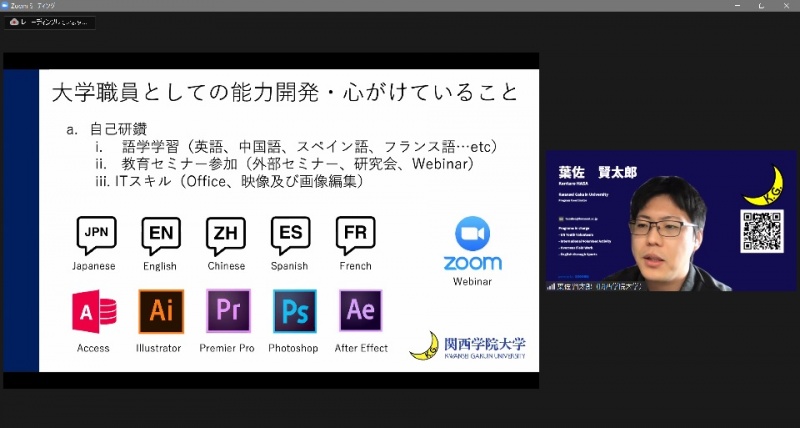
Task: Click the Zoom app icon in title bar
Action: pos(5,6)
